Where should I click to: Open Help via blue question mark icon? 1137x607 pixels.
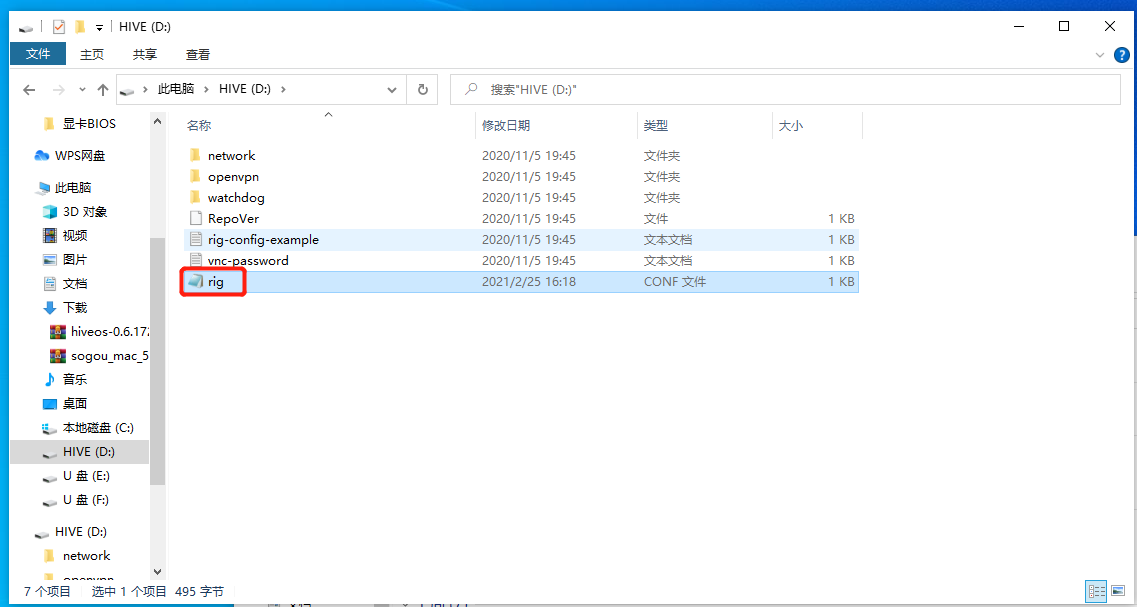[x=1121, y=55]
